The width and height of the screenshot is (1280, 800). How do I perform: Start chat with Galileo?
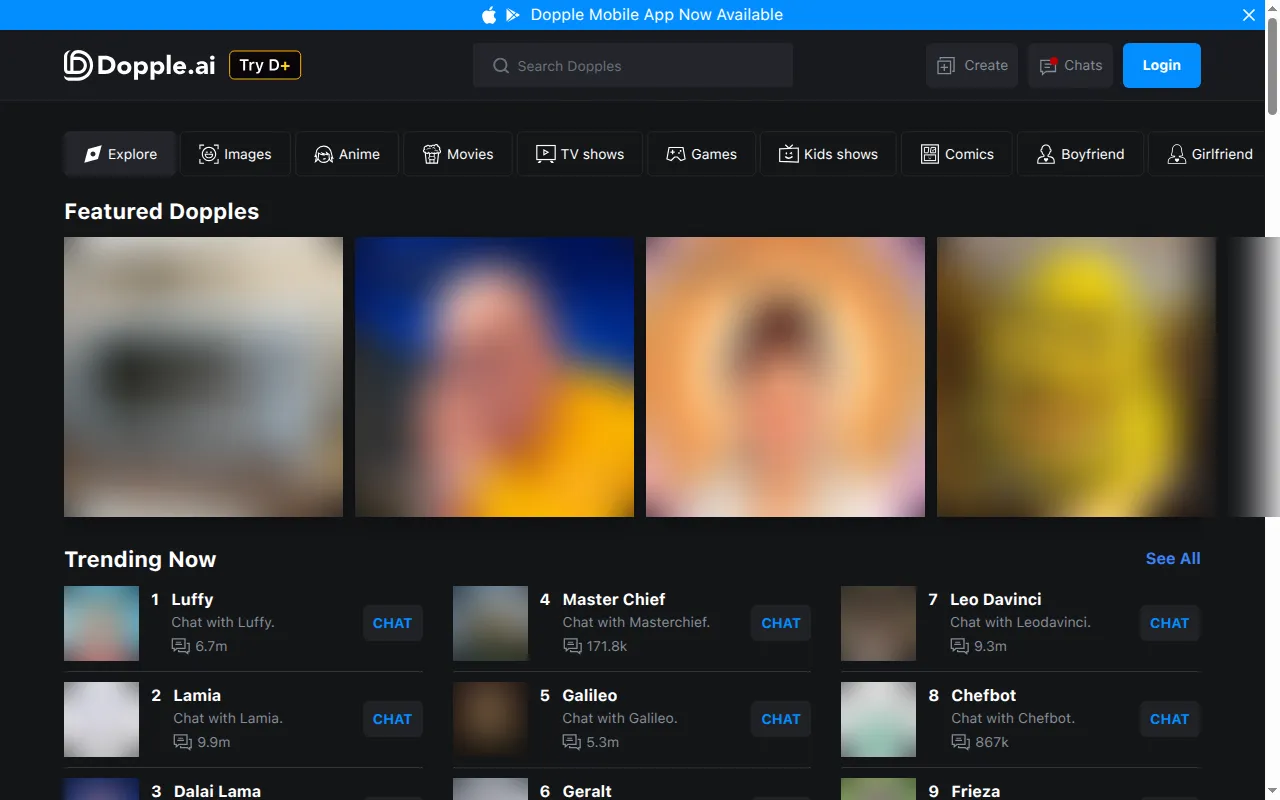(x=781, y=719)
